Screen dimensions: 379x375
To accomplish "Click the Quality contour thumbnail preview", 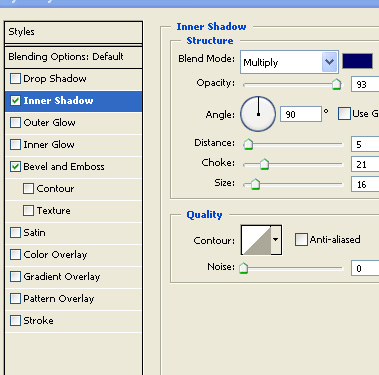I will point(256,240).
